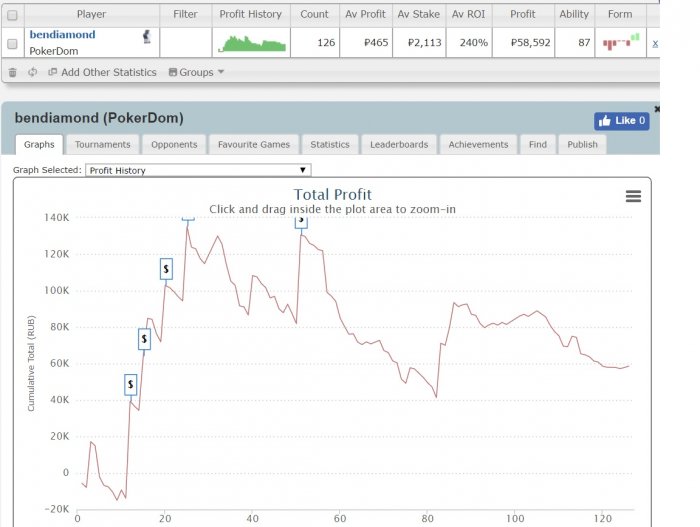Click the Ability value 87
The height and width of the screenshot is (527, 700).
[x=584, y=43]
